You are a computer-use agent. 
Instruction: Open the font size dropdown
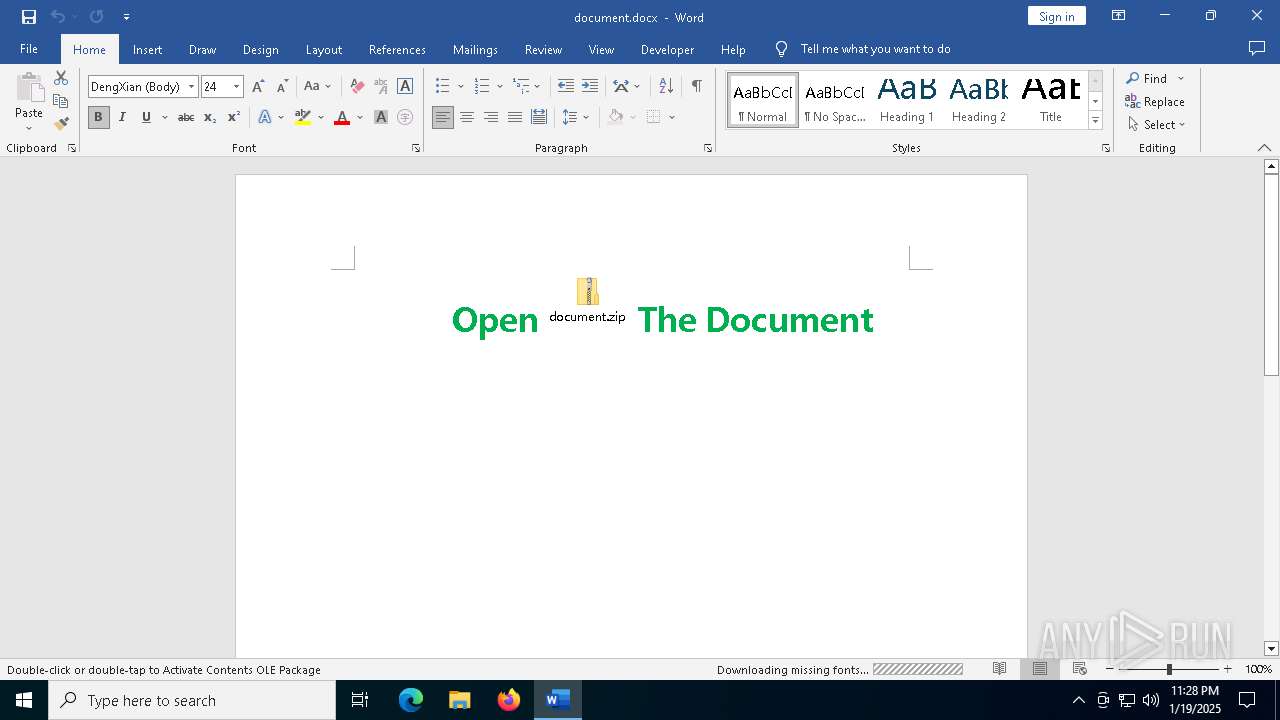point(237,87)
